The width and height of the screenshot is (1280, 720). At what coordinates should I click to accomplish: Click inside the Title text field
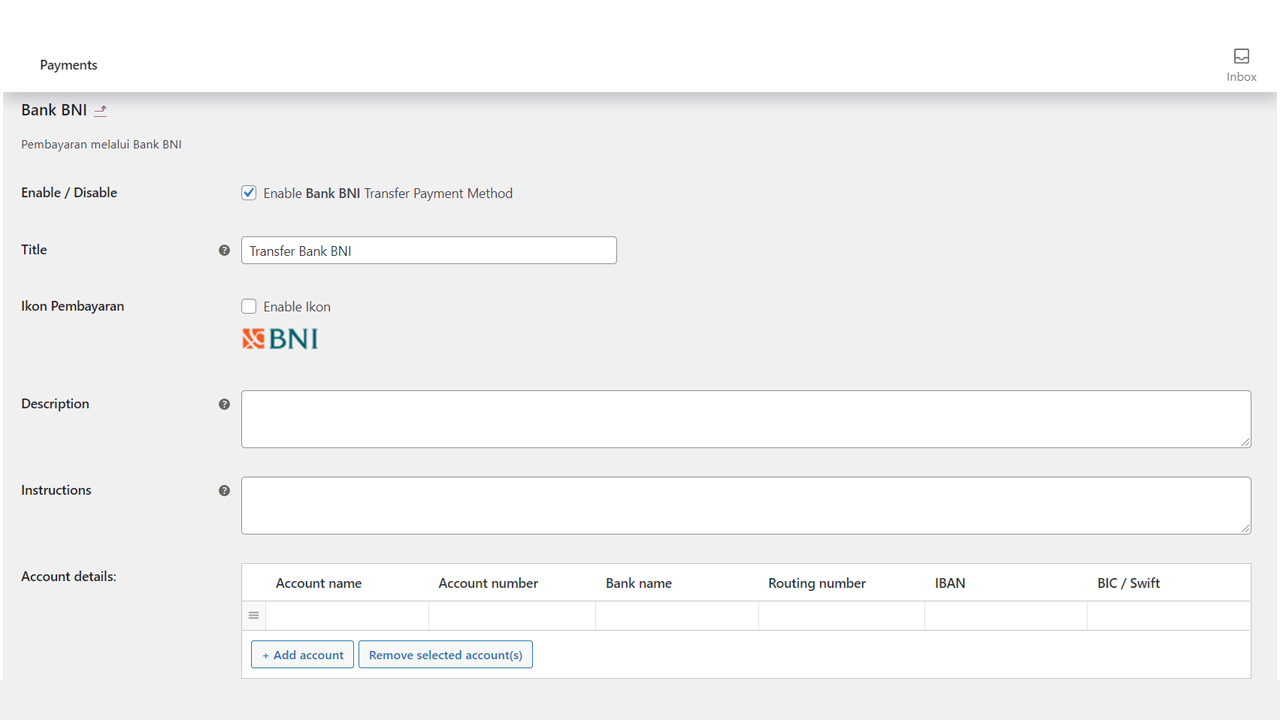click(x=428, y=250)
